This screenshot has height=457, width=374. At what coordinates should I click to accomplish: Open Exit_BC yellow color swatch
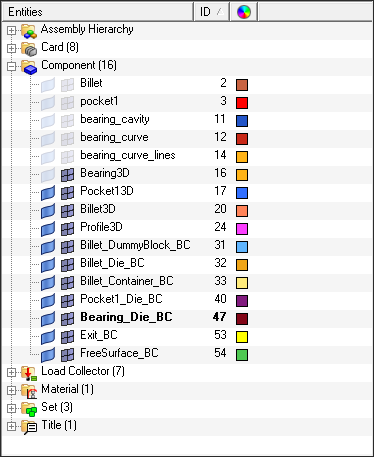point(242,337)
